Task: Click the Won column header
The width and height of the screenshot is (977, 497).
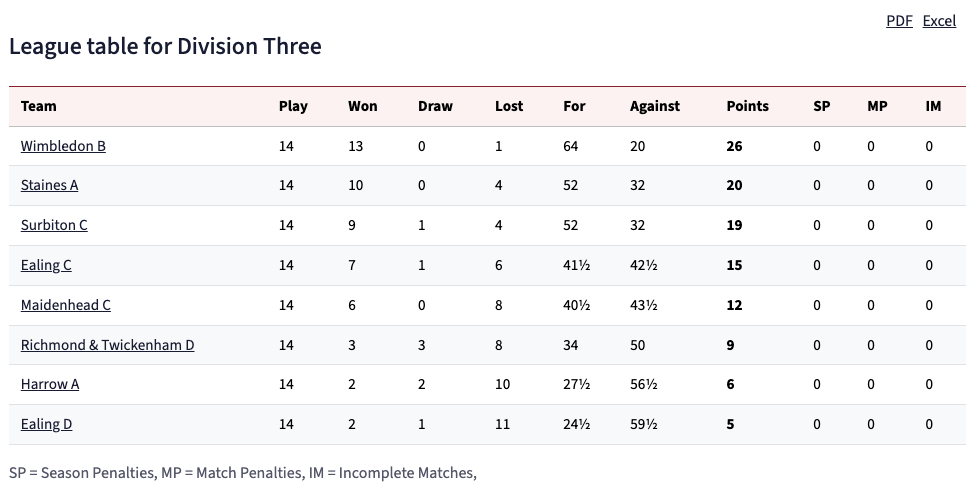Action: (362, 106)
